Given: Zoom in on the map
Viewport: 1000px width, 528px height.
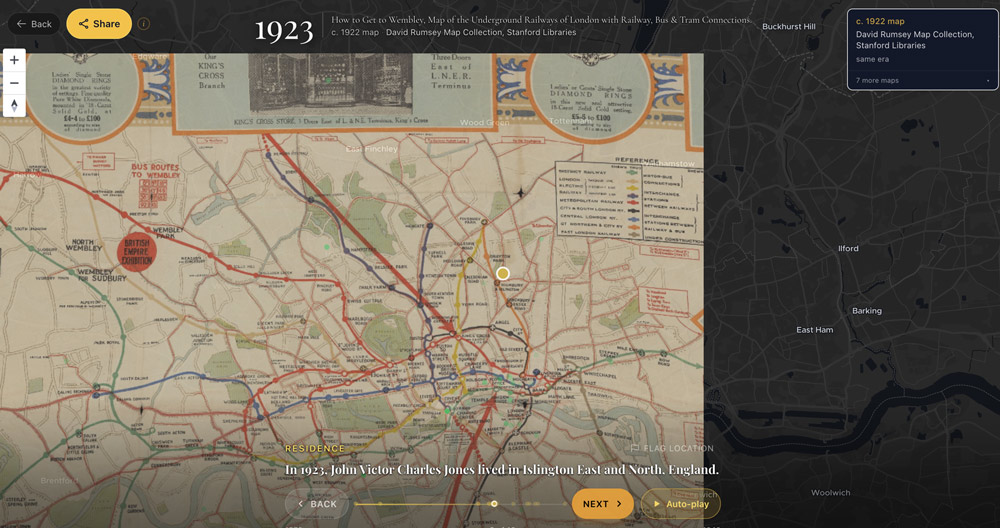Looking at the screenshot, I should tap(14, 60).
